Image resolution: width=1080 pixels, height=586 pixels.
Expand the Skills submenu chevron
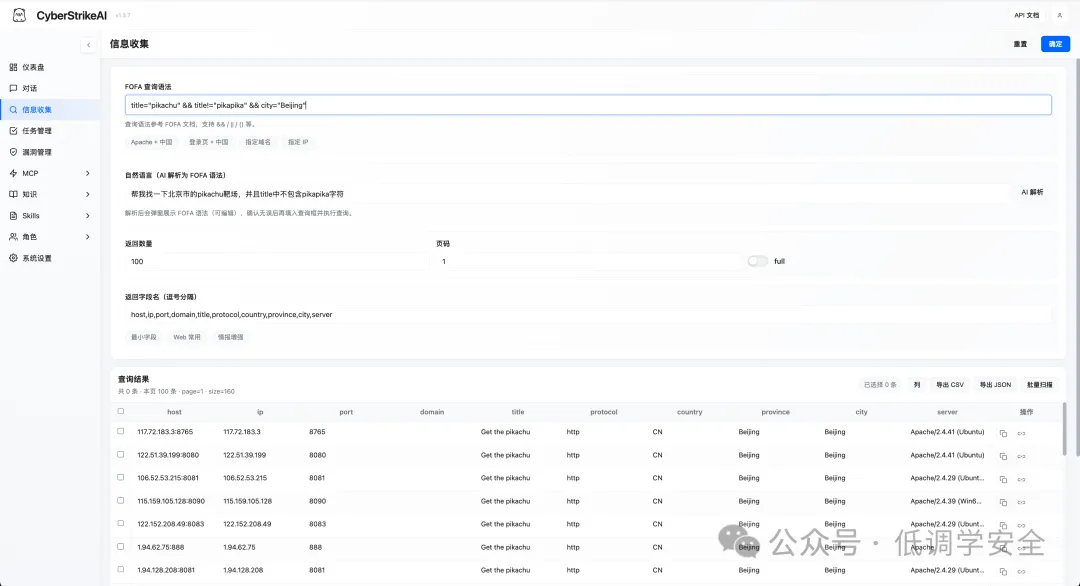point(87,216)
